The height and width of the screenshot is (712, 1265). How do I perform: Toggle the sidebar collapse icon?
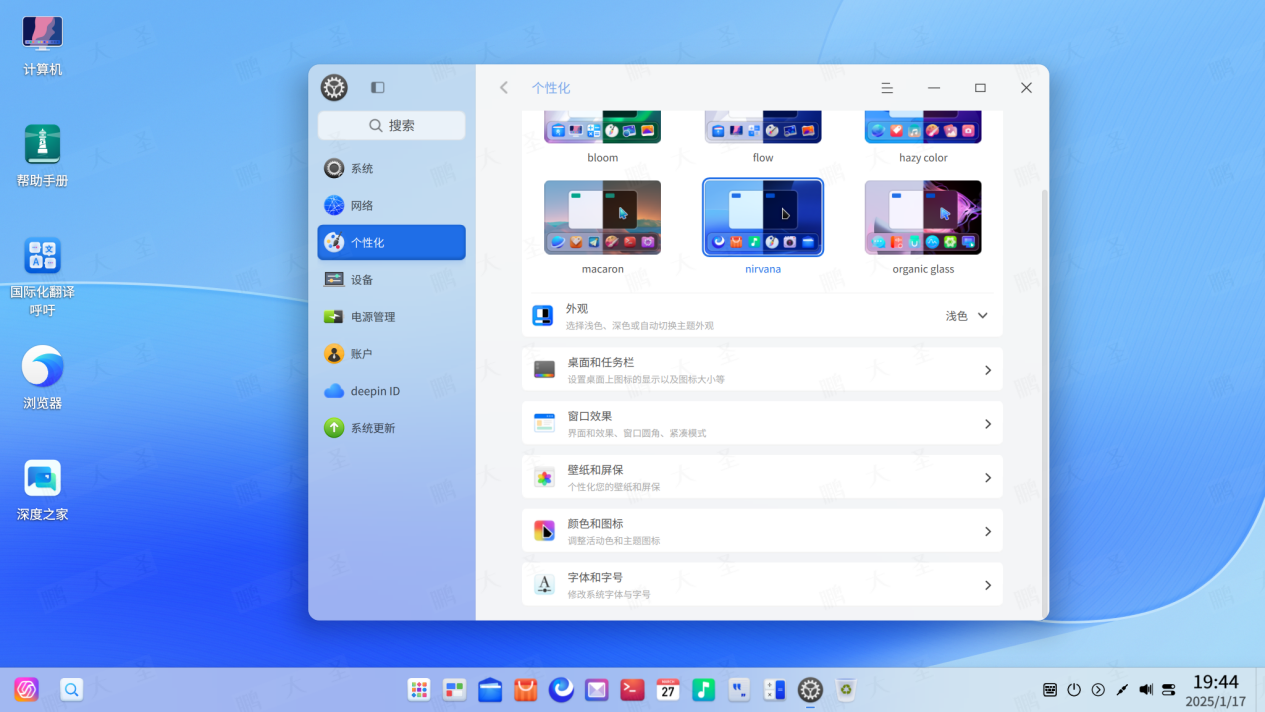point(378,88)
